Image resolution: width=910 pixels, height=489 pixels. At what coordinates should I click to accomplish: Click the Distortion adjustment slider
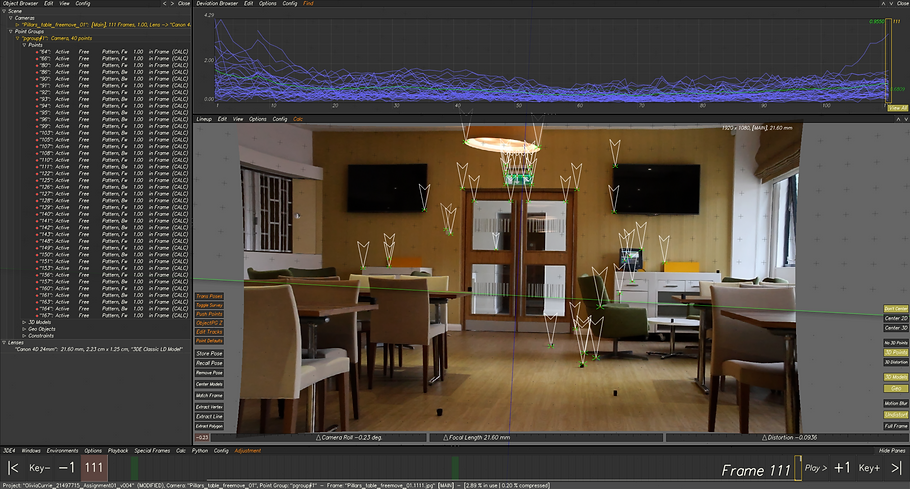pos(788,437)
